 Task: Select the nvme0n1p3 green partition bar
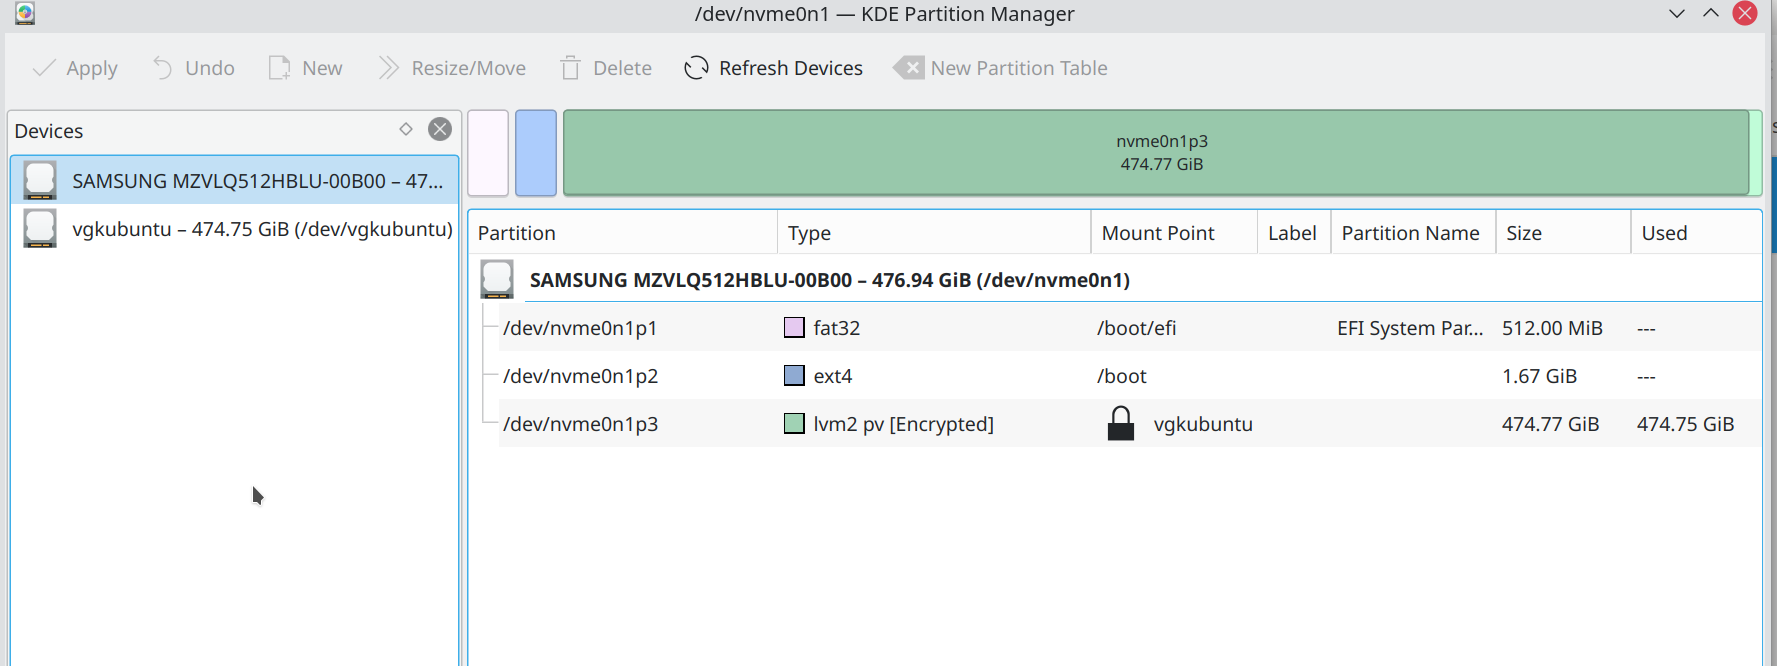[1156, 153]
